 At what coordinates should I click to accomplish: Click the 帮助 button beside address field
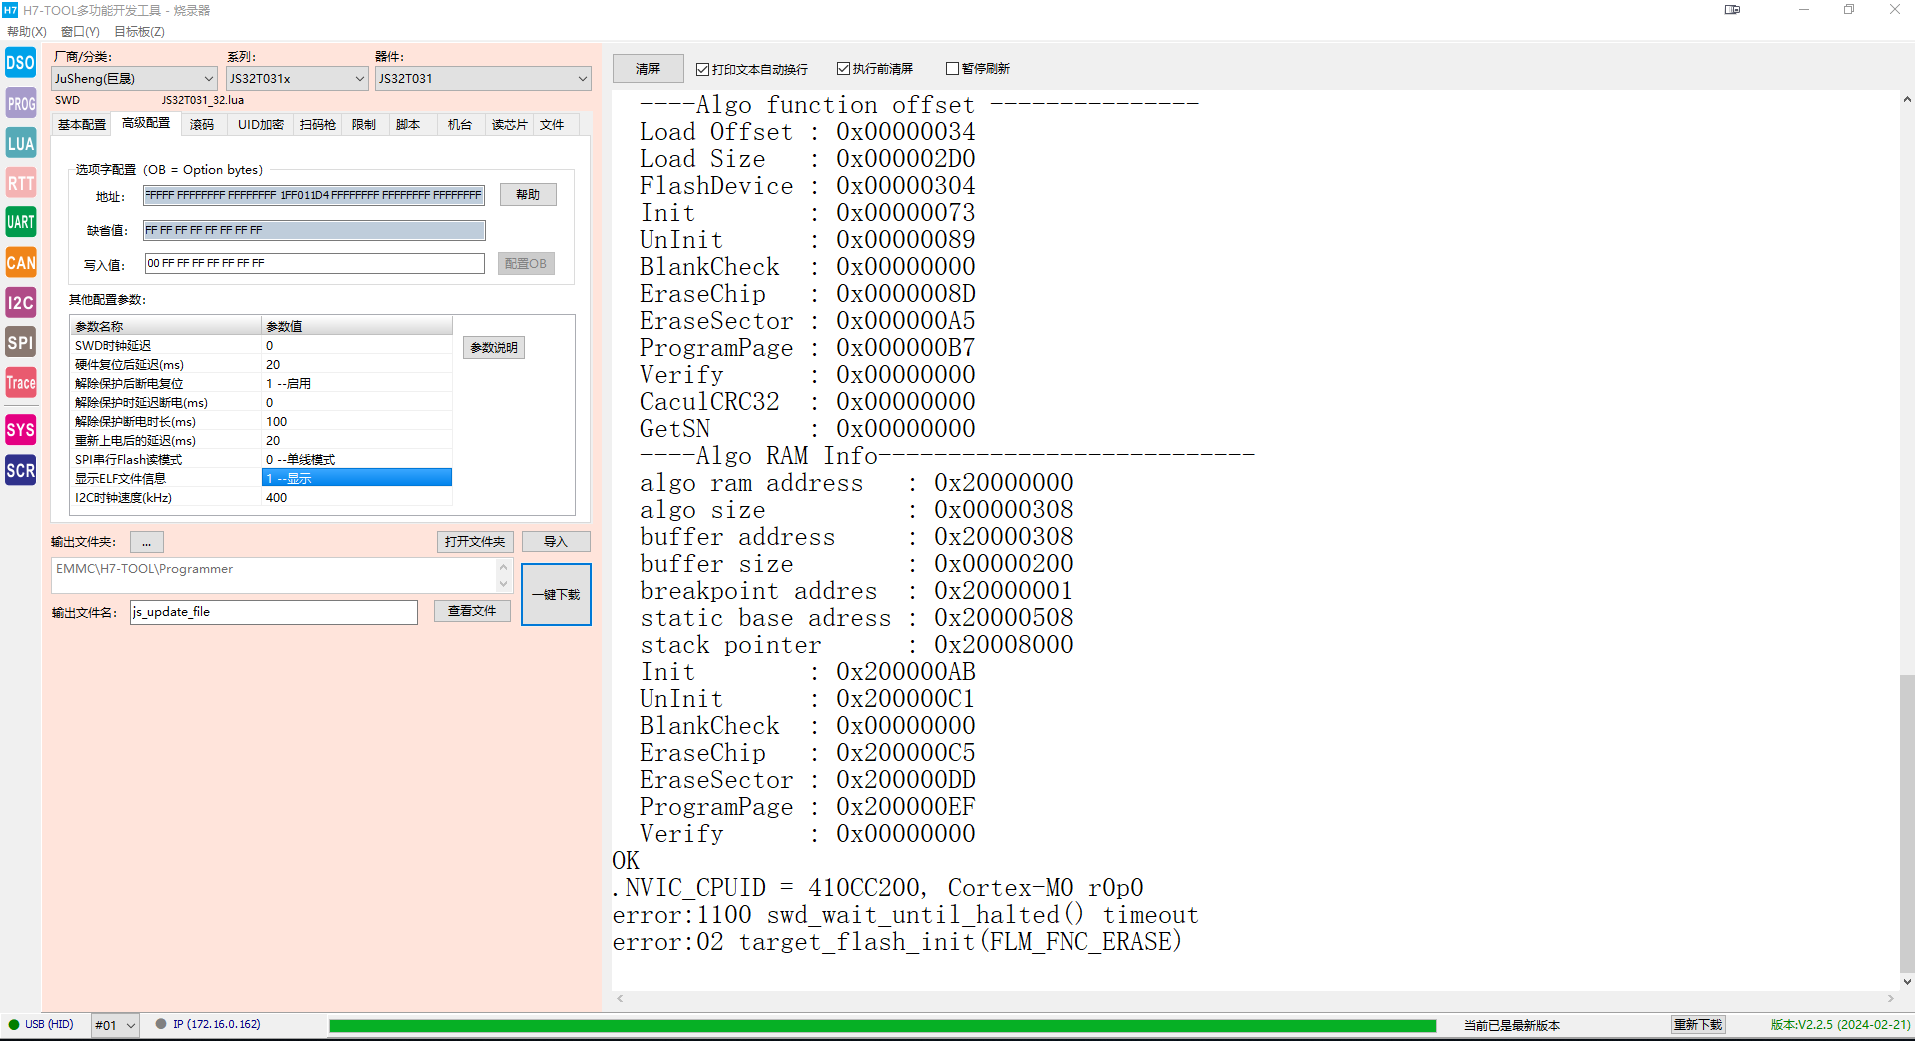[x=528, y=195]
